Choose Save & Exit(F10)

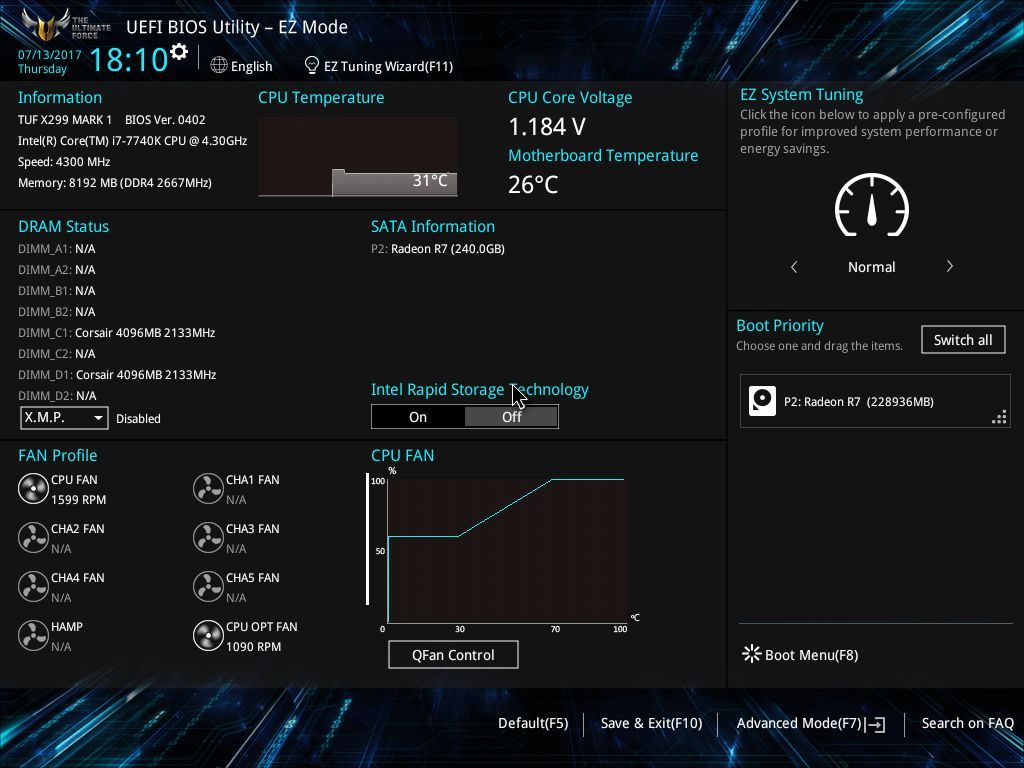tap(651, 723)
